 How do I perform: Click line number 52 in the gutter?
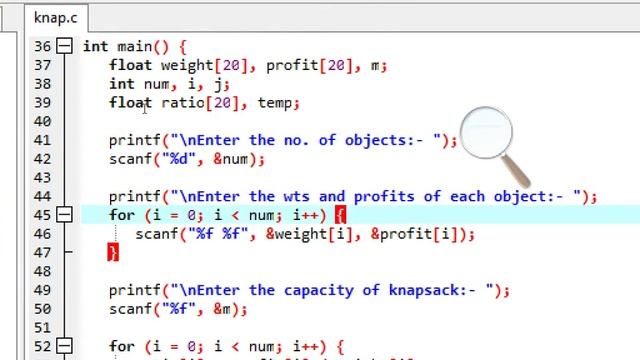click(x=42, y=347)
